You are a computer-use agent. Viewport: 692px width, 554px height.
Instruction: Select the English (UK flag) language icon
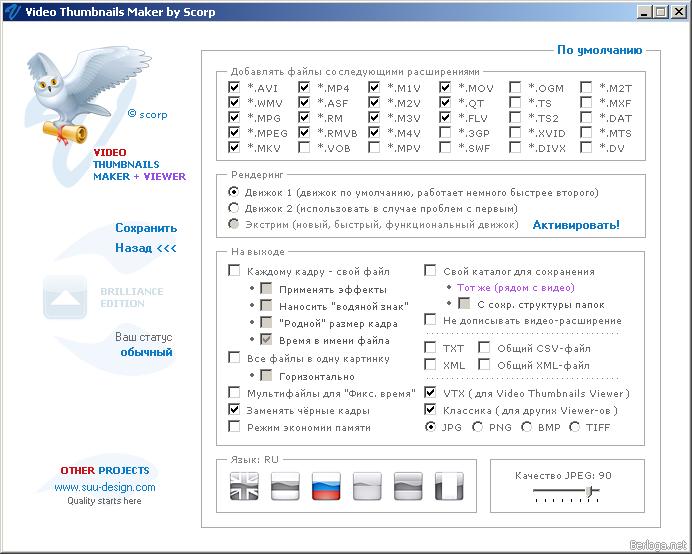244,486
